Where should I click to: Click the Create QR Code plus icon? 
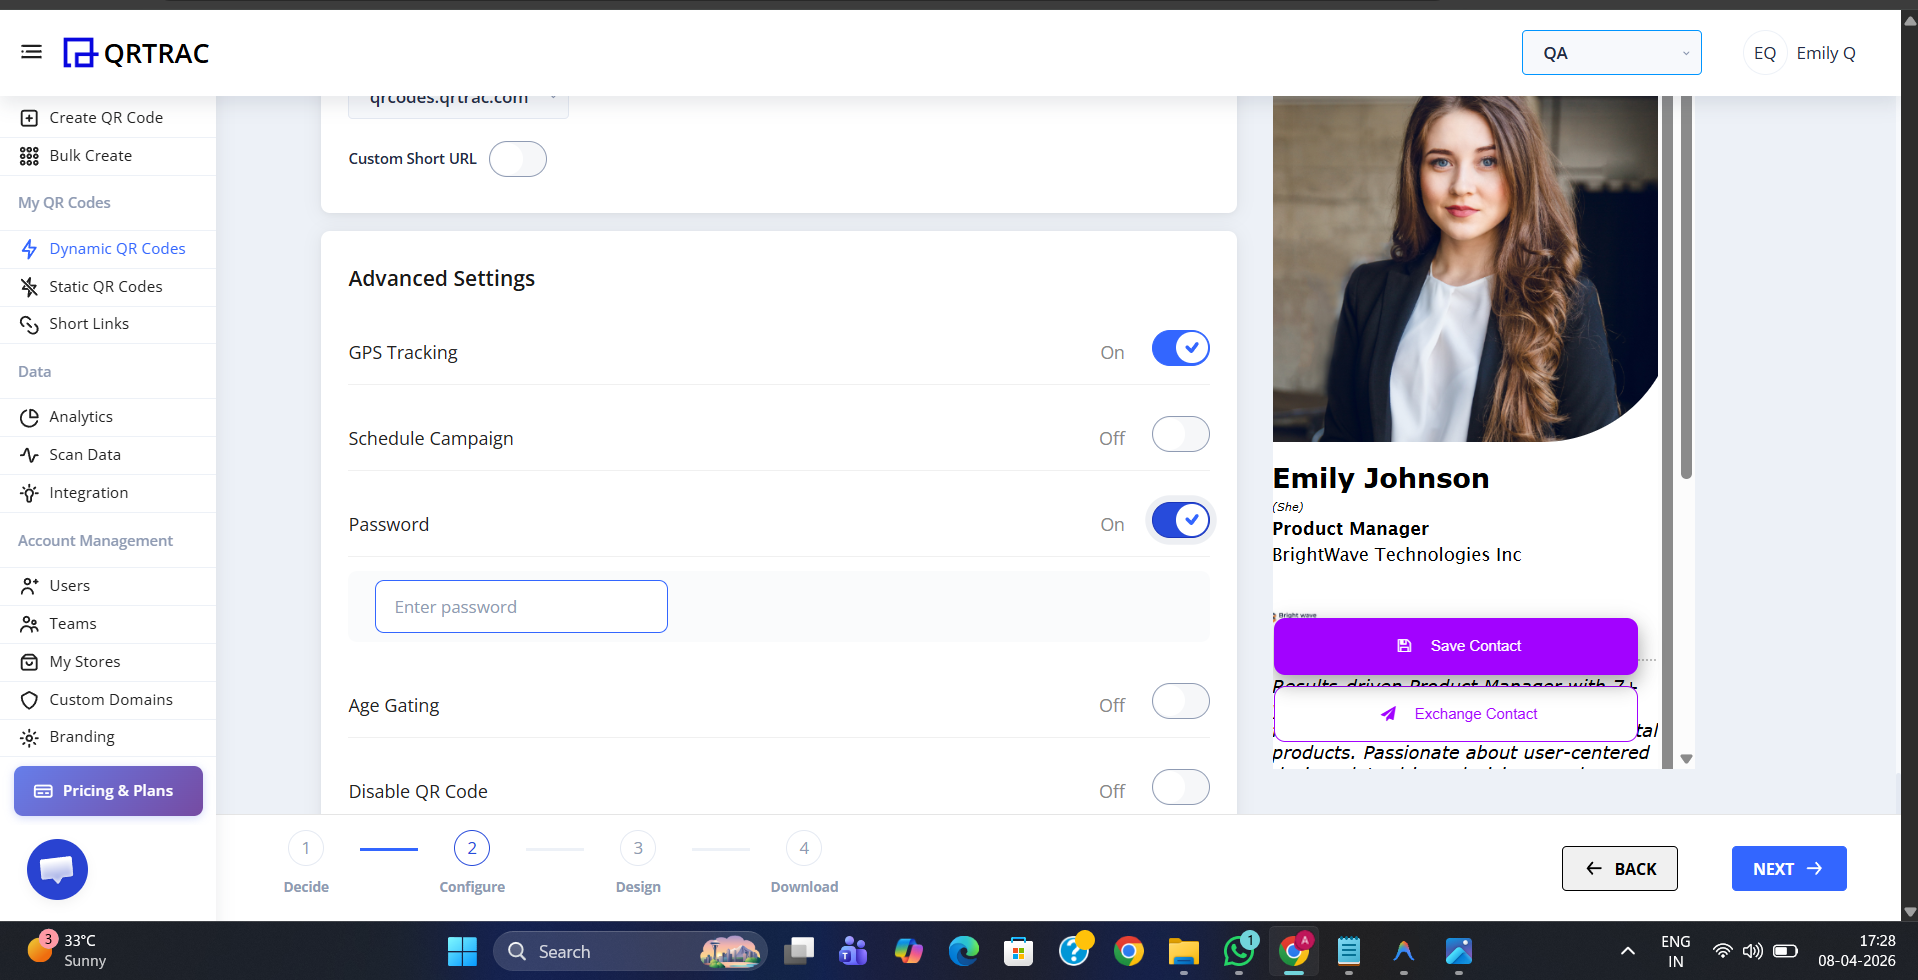(29, 118)
